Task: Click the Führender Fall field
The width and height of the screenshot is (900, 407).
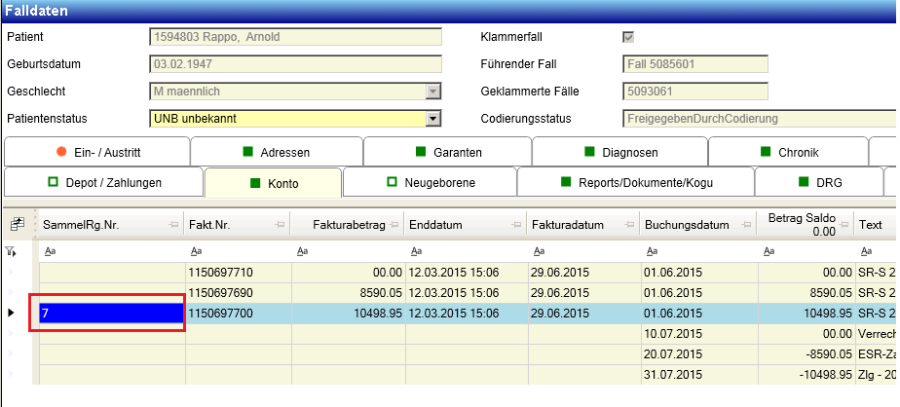Action: coord(694,65)
